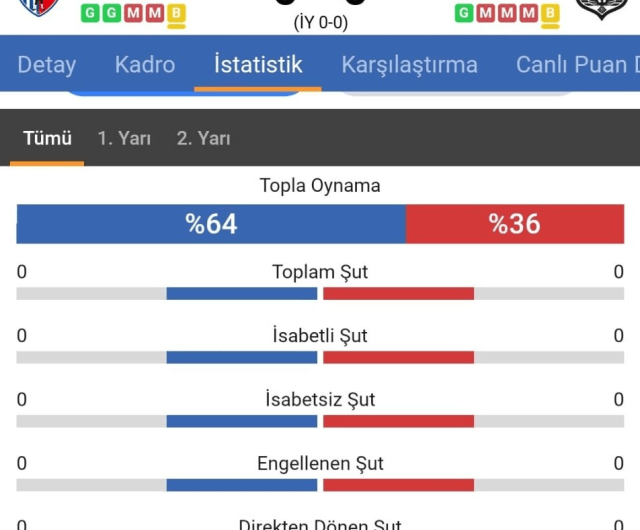Select the Tümü period filter
The width and height of the screenshot is (640, 530).
tap(47, 139)
